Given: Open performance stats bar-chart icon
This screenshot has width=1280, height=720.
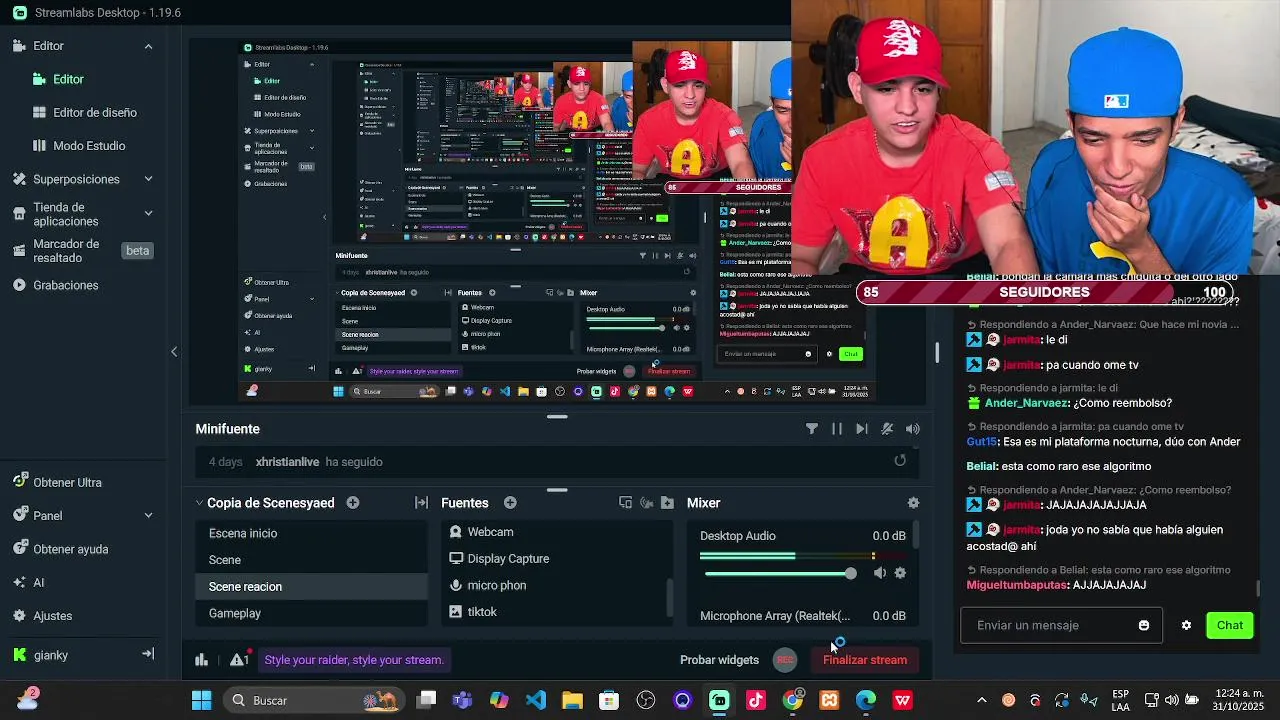Looking at the screenshot, I should coord(202,660).
